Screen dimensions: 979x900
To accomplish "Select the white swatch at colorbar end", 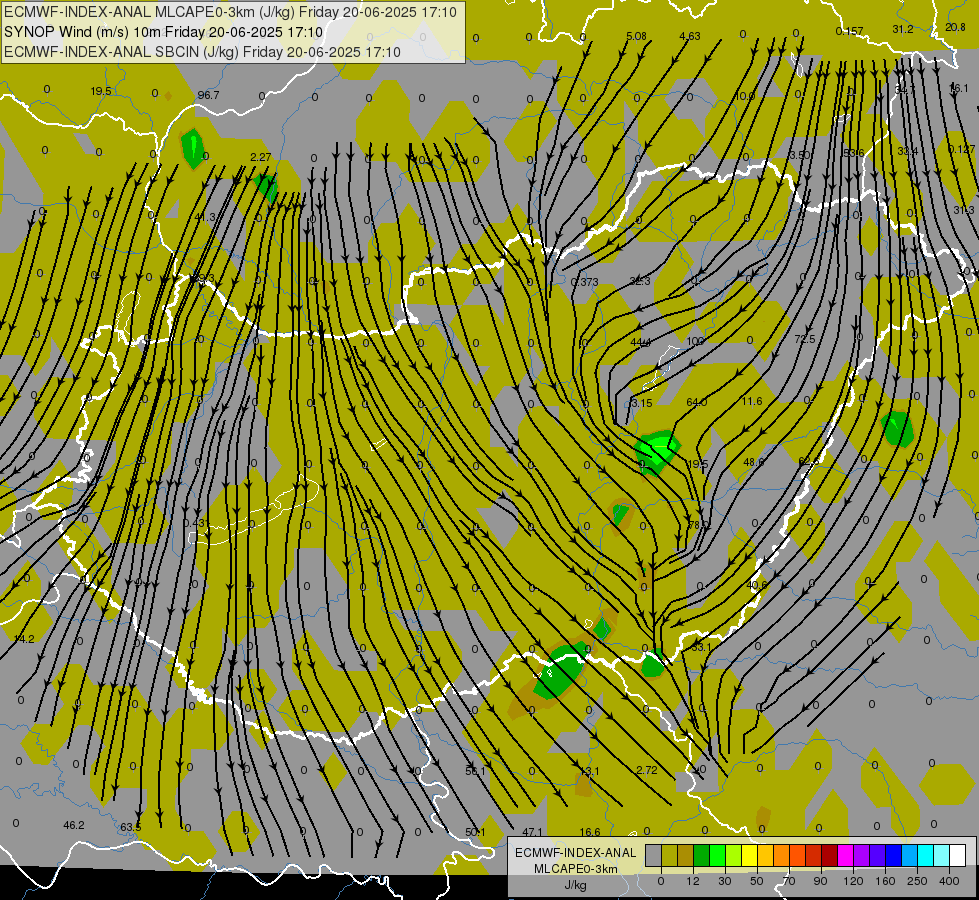I will (958, 855).
